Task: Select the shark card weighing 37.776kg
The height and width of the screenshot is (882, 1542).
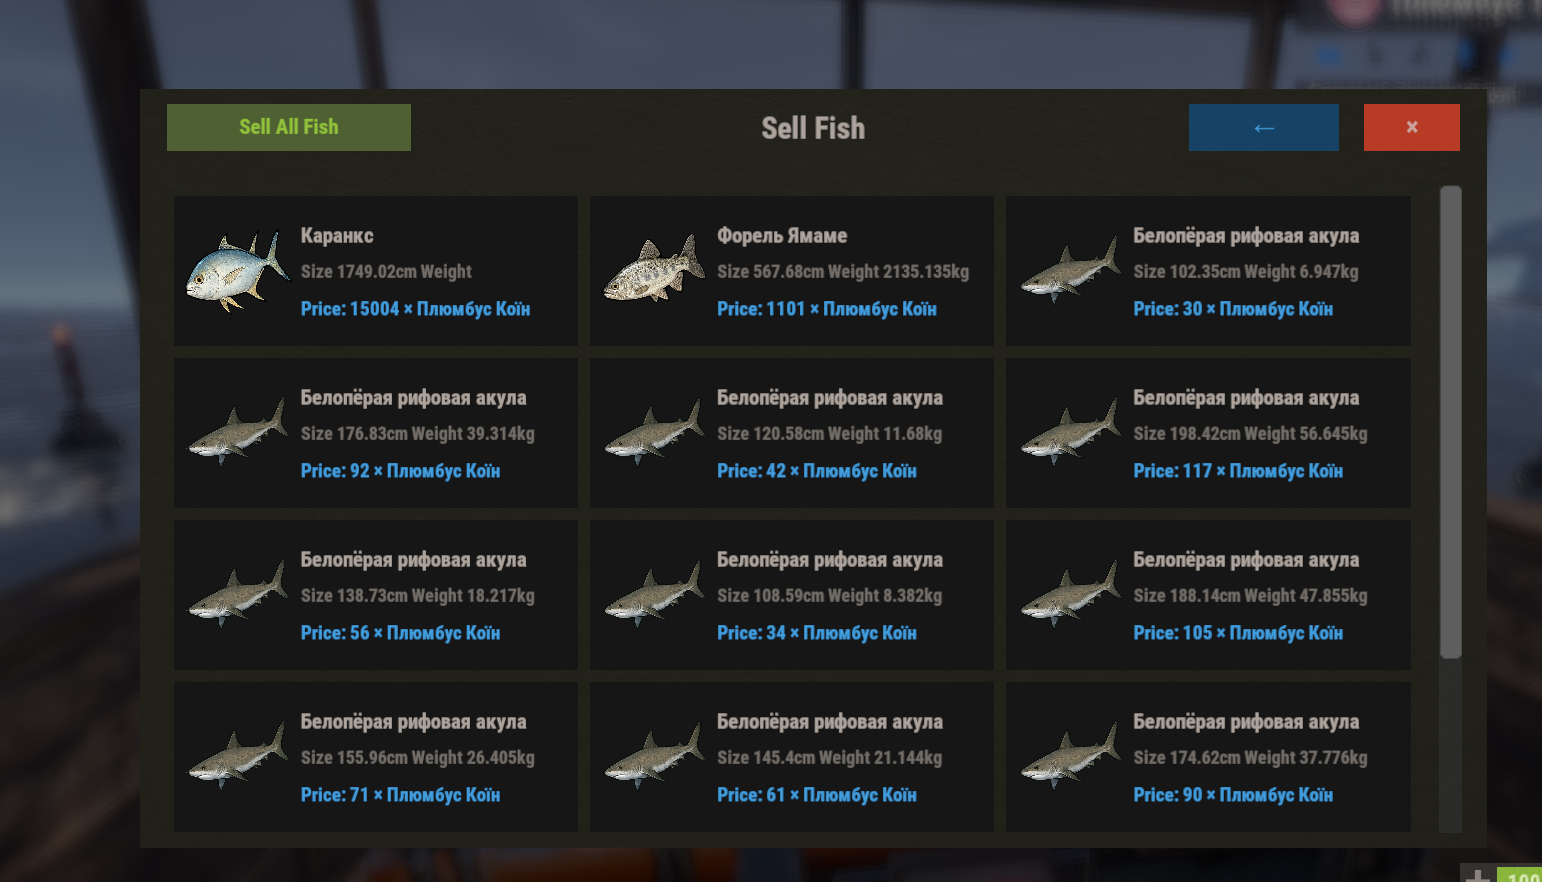Action: (x=1207, y=756)
